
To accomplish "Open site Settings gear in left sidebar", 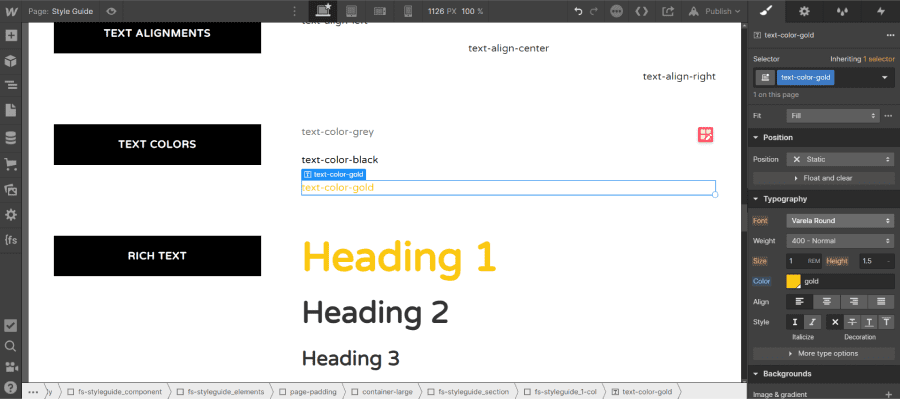I will 11,215.
